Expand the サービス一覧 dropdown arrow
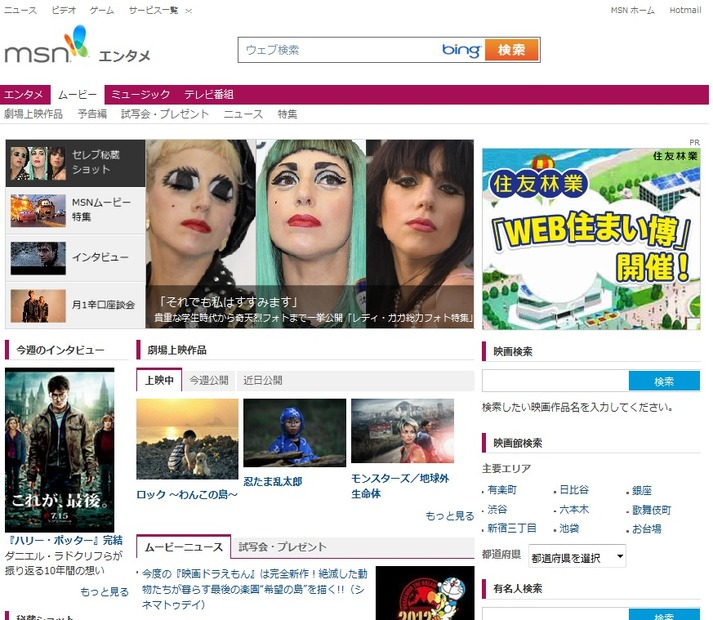713x620 pixels. 189,10
